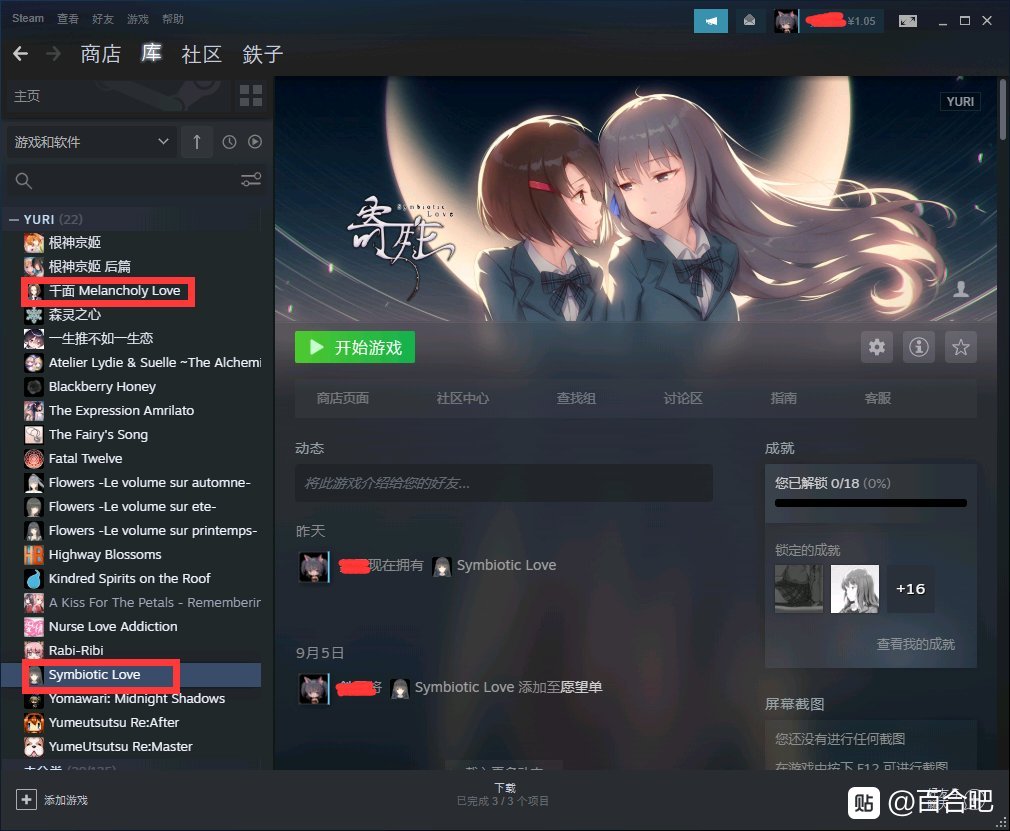1010x831 pixels.
Task: Click the user avatar in title bar
Action: click(x=785, y=21)
